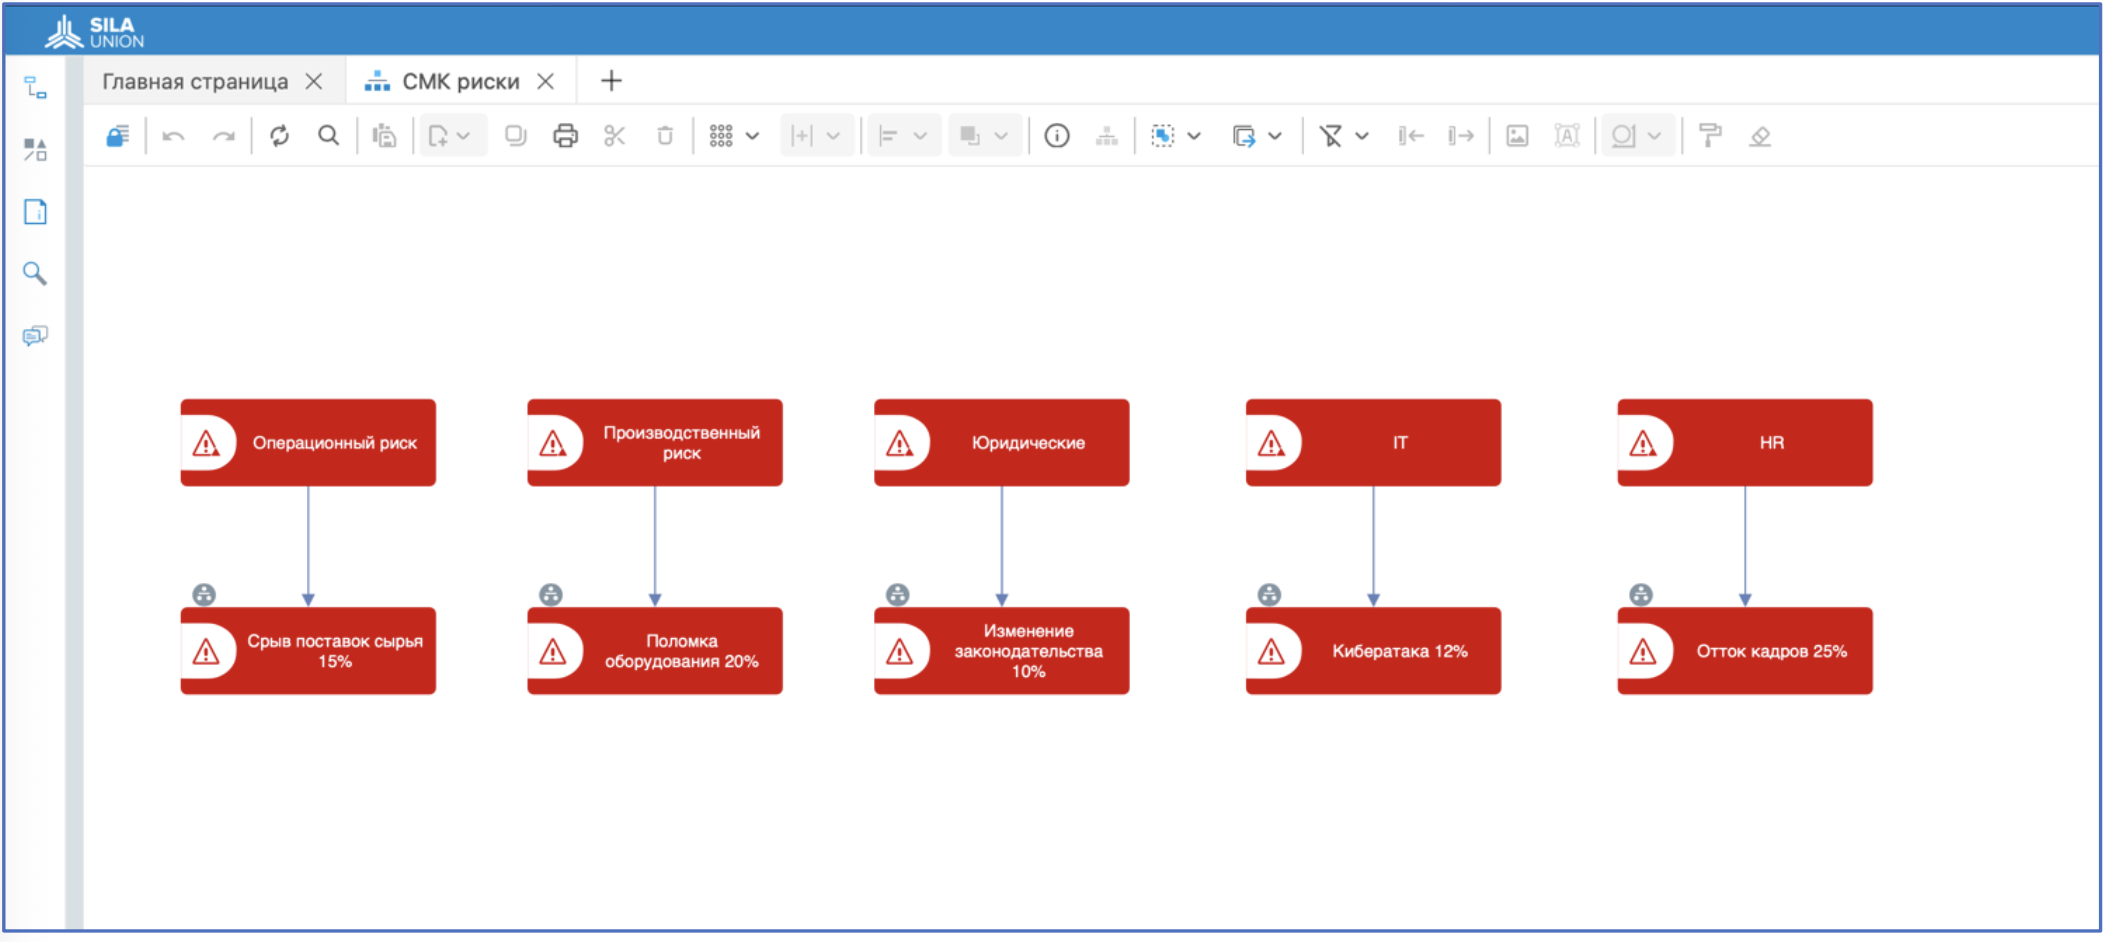Open the comments panel in left sidebar
The width and height of the screenshot is (2112, 942).
point(35,336)
